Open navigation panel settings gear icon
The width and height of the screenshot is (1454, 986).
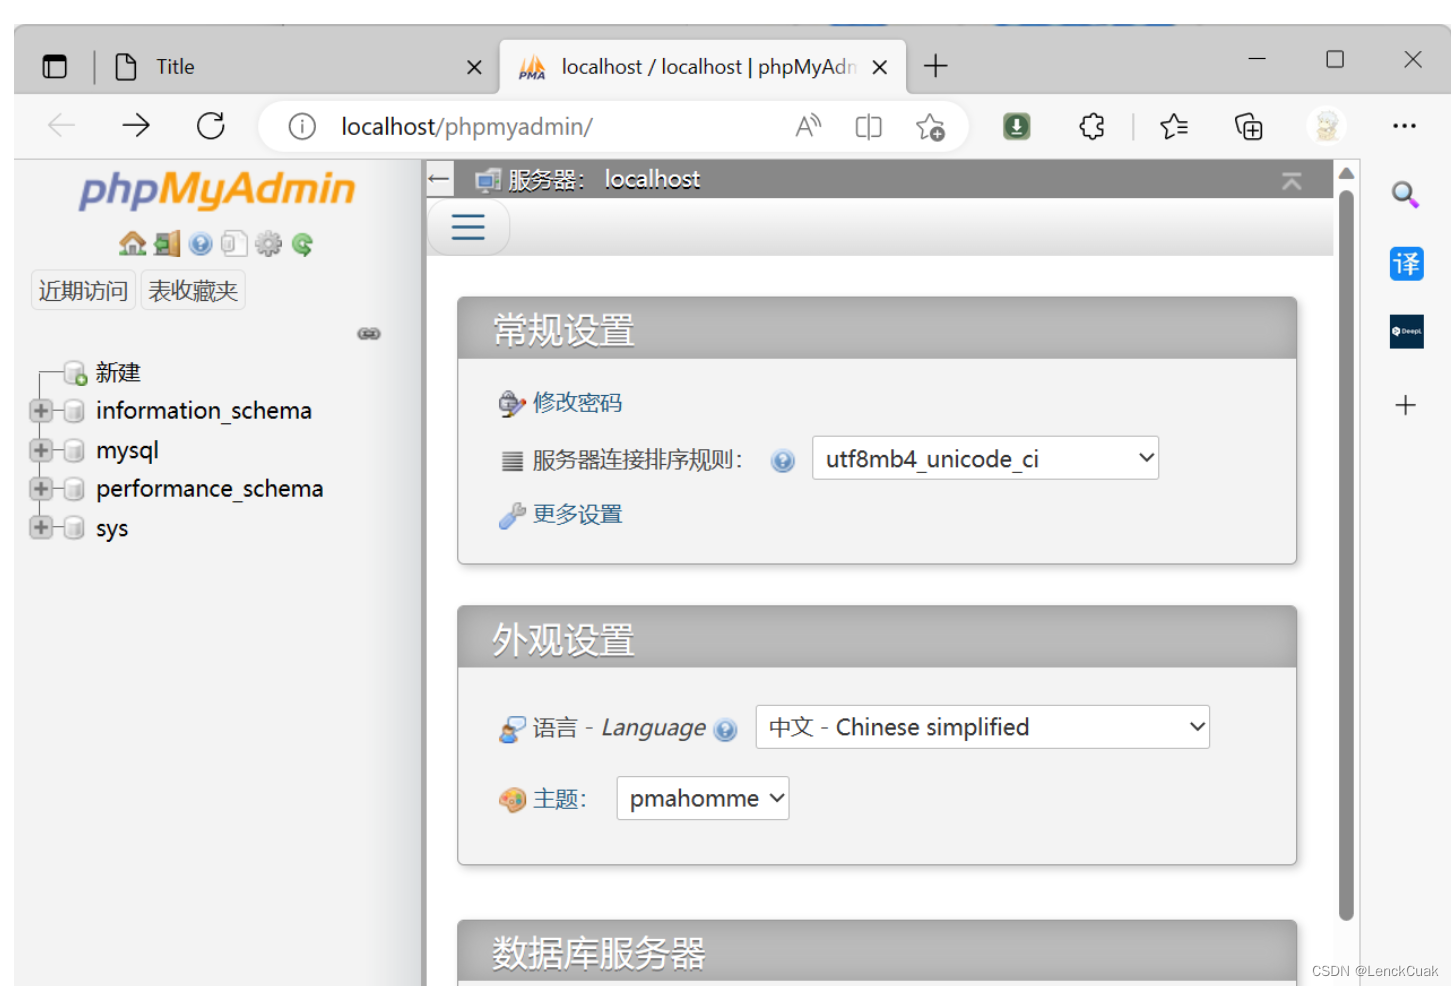[268, 243]
